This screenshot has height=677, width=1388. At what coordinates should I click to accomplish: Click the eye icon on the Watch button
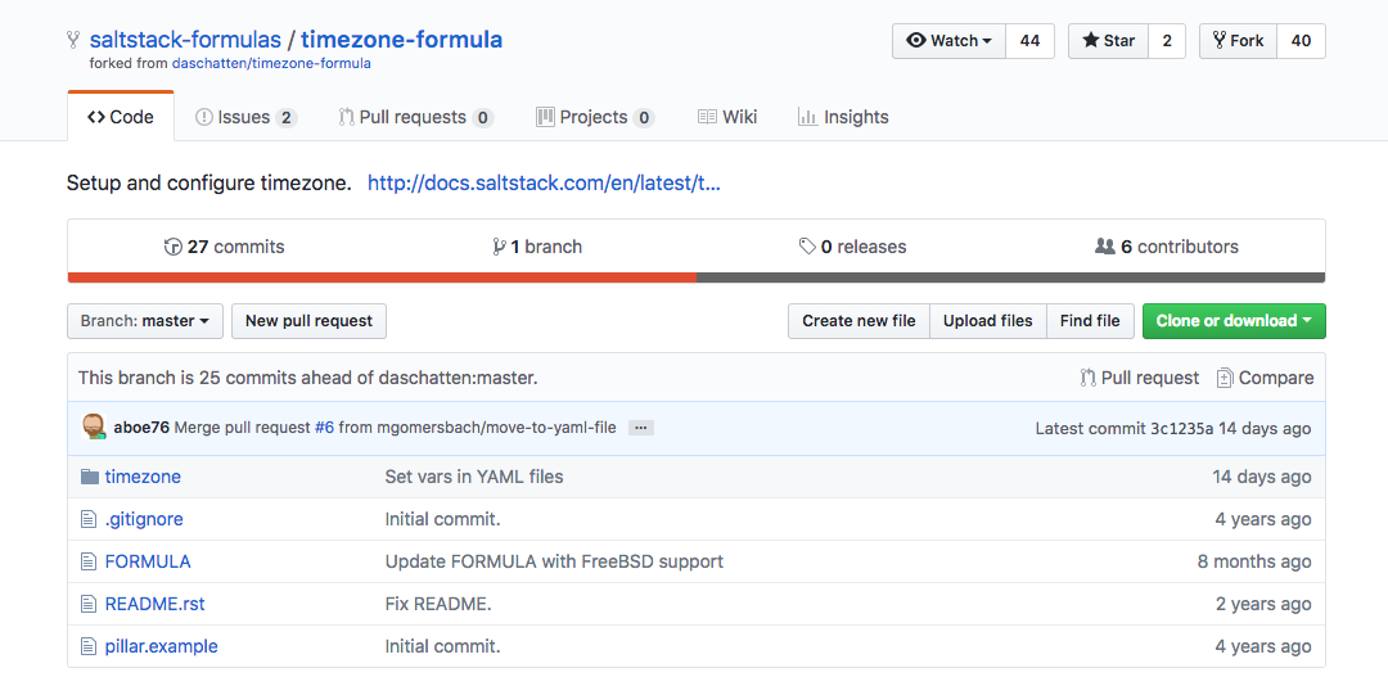click(916, 41)
